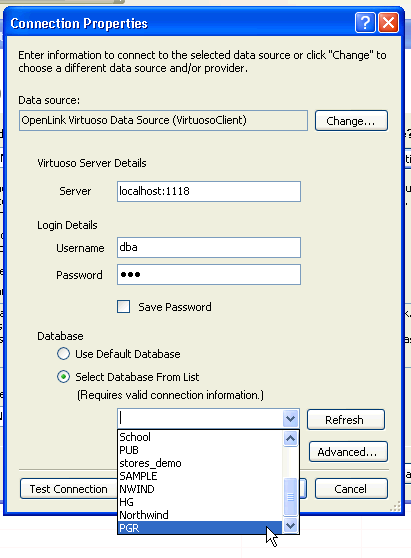Click the database list scrollbar thumb
Screen dimensions: 411x558
pos(290,496)
